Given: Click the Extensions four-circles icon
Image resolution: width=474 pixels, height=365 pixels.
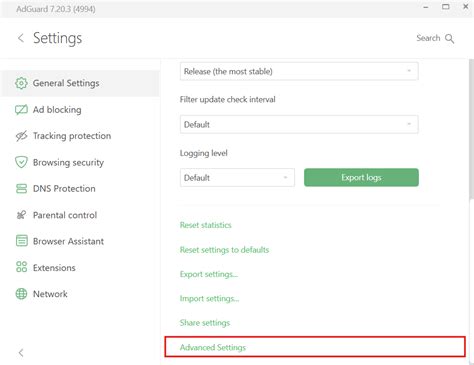Looking at the screenshot, I should pos(21,267).
